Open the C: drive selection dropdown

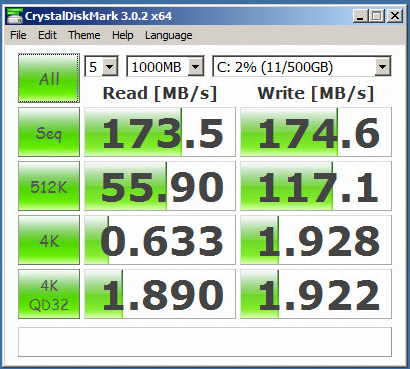(x=302, y=67)
